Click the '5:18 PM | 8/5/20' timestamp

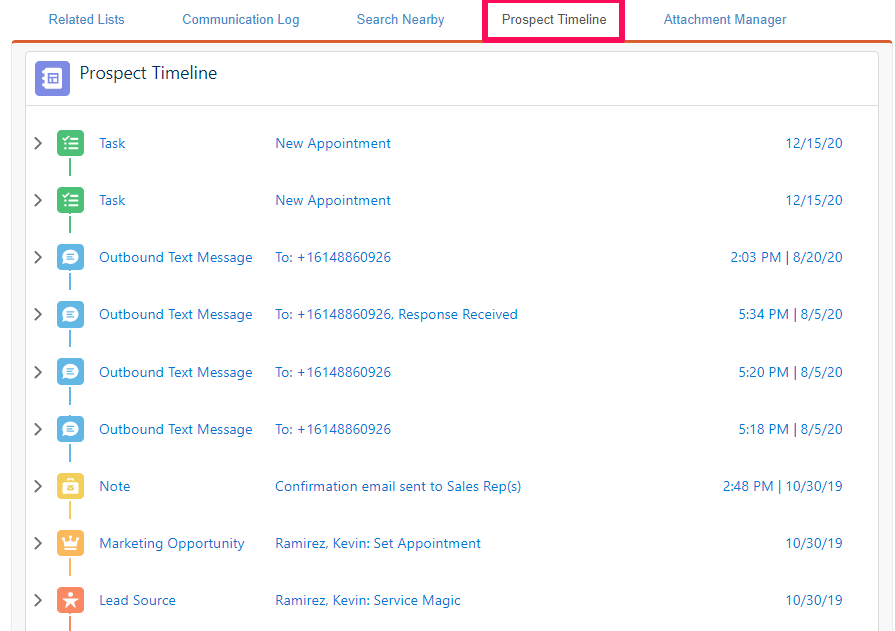791,429
